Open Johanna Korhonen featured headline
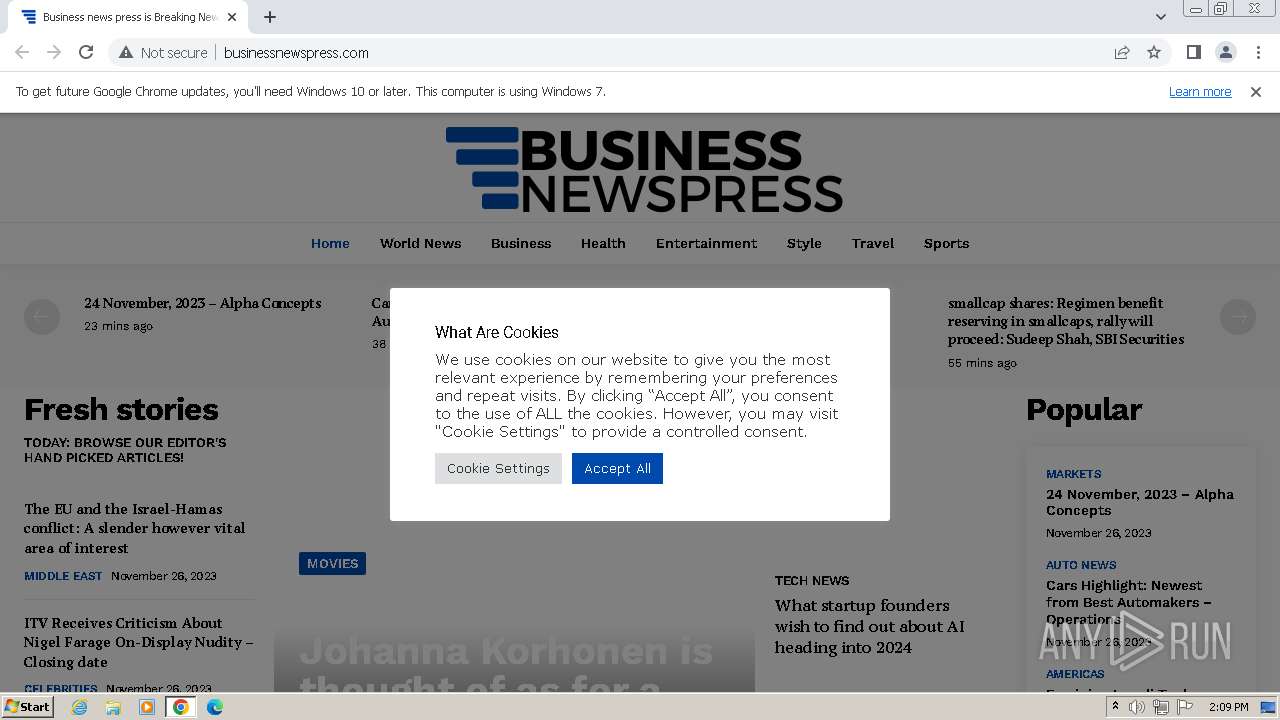1280x720 pixels. pos(506,665)
